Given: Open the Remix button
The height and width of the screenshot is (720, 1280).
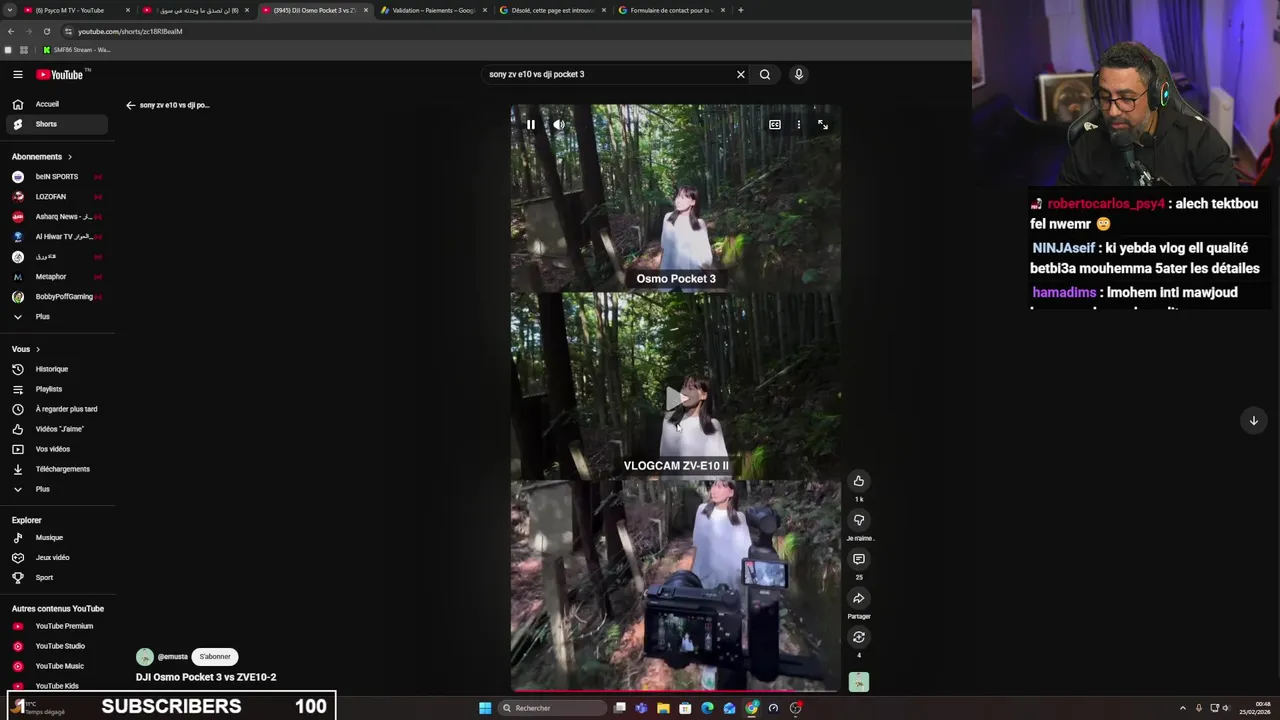Looking at the screenshot, I should click(x=859, y=637).
